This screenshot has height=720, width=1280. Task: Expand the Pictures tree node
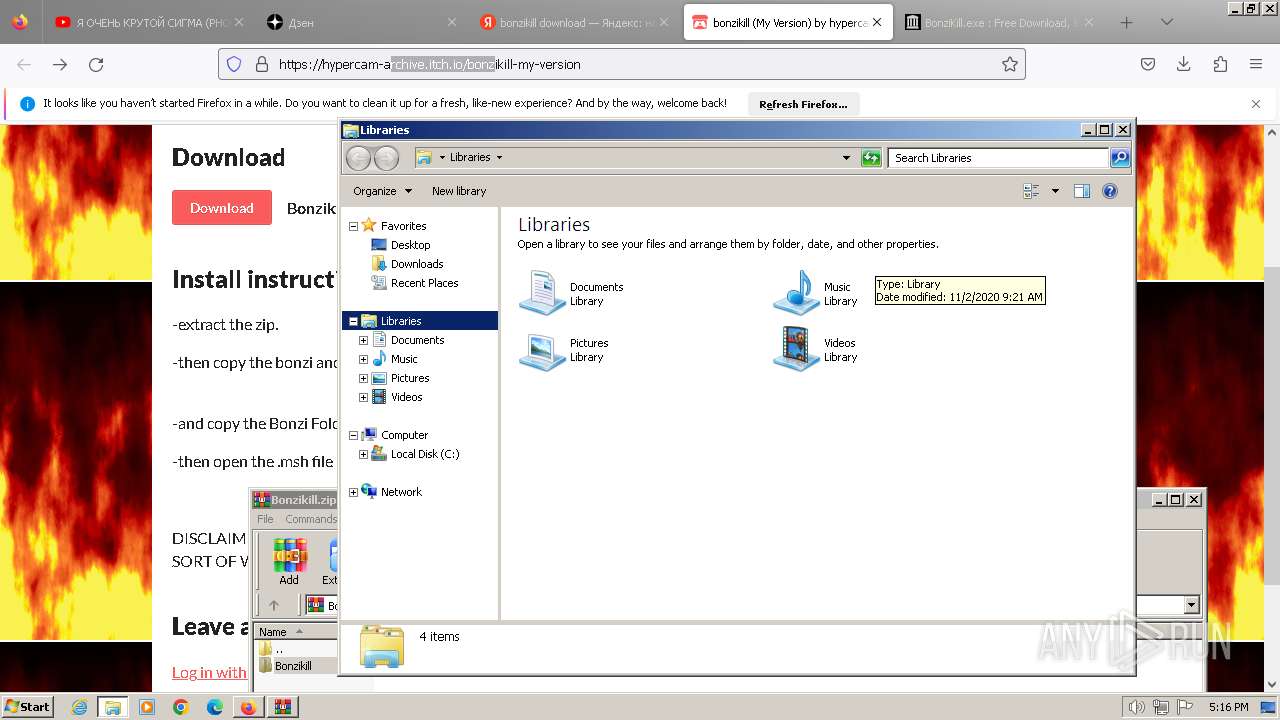pos(364,378)
